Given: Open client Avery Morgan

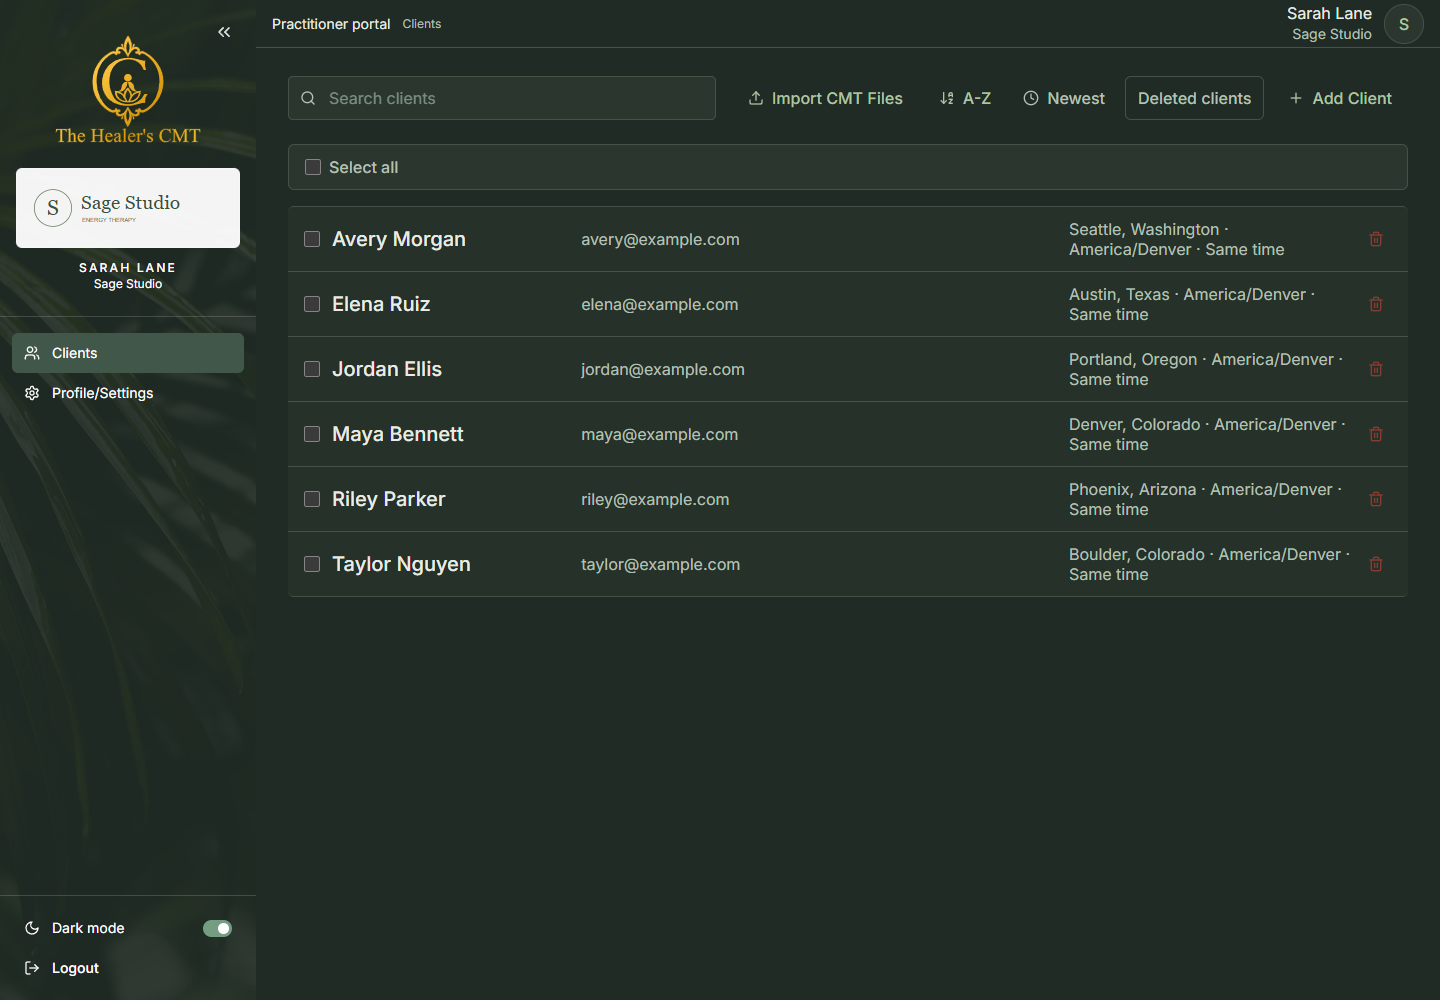Looking at the screenshot, I should pyautogui.click(x=399, y=239).
